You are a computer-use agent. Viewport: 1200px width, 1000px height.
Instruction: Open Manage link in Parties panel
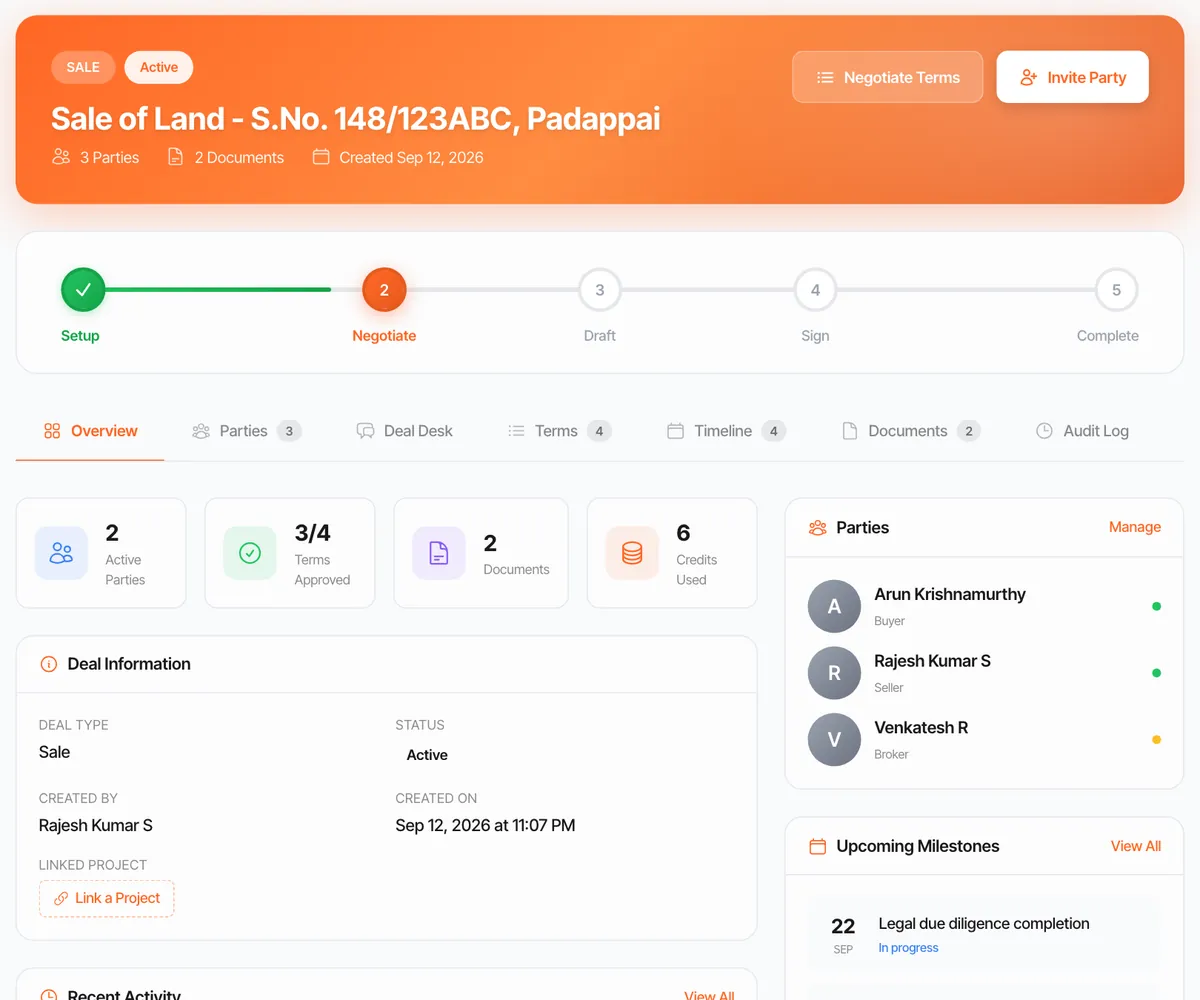point(1135,527)
